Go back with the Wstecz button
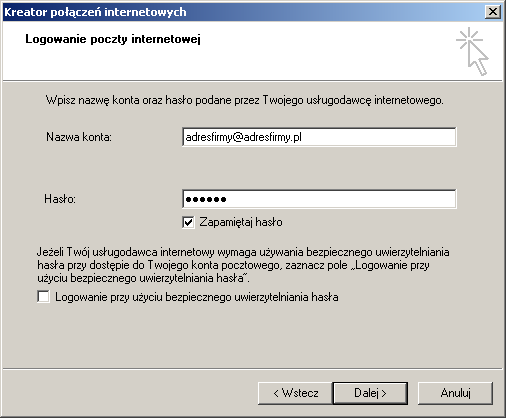This screenshot has height=418, width=506. pos(295,393)
